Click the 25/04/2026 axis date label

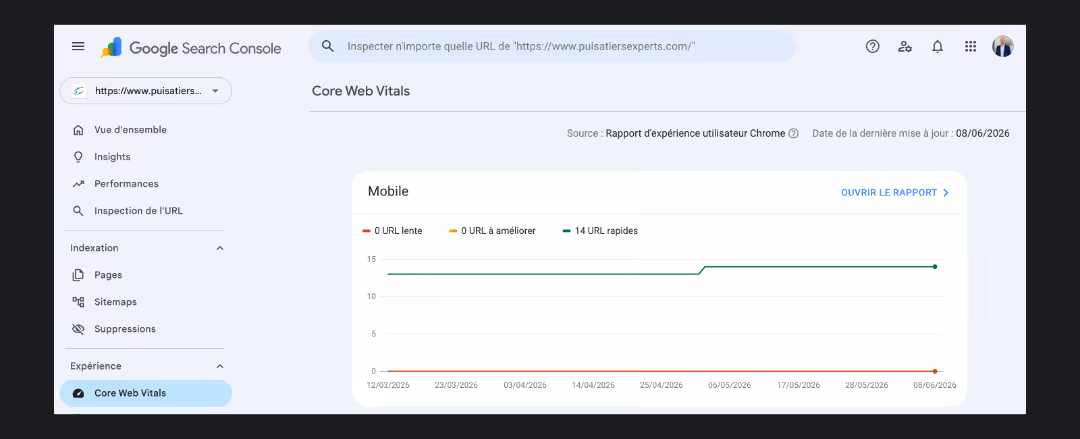[661, 385]
